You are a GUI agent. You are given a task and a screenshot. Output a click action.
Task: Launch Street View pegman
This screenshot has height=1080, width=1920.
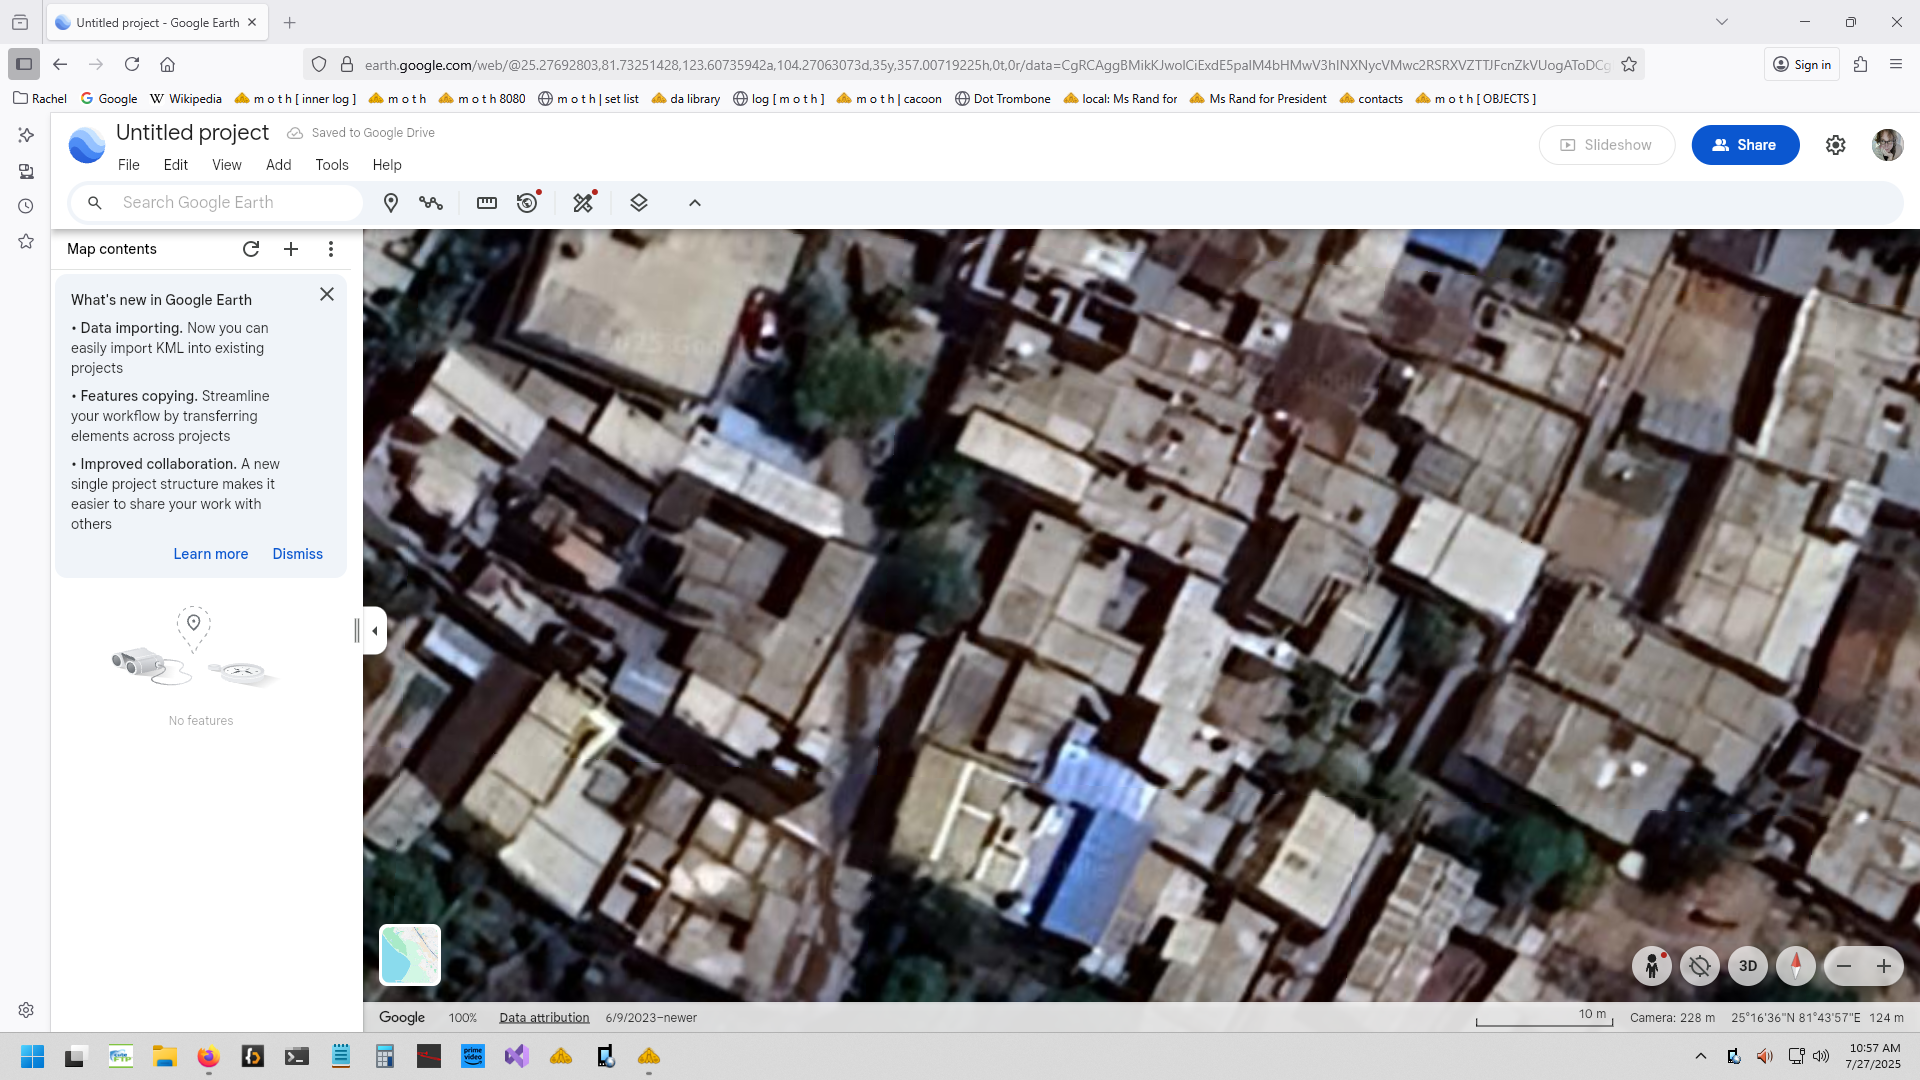[x=1651, y=966]
